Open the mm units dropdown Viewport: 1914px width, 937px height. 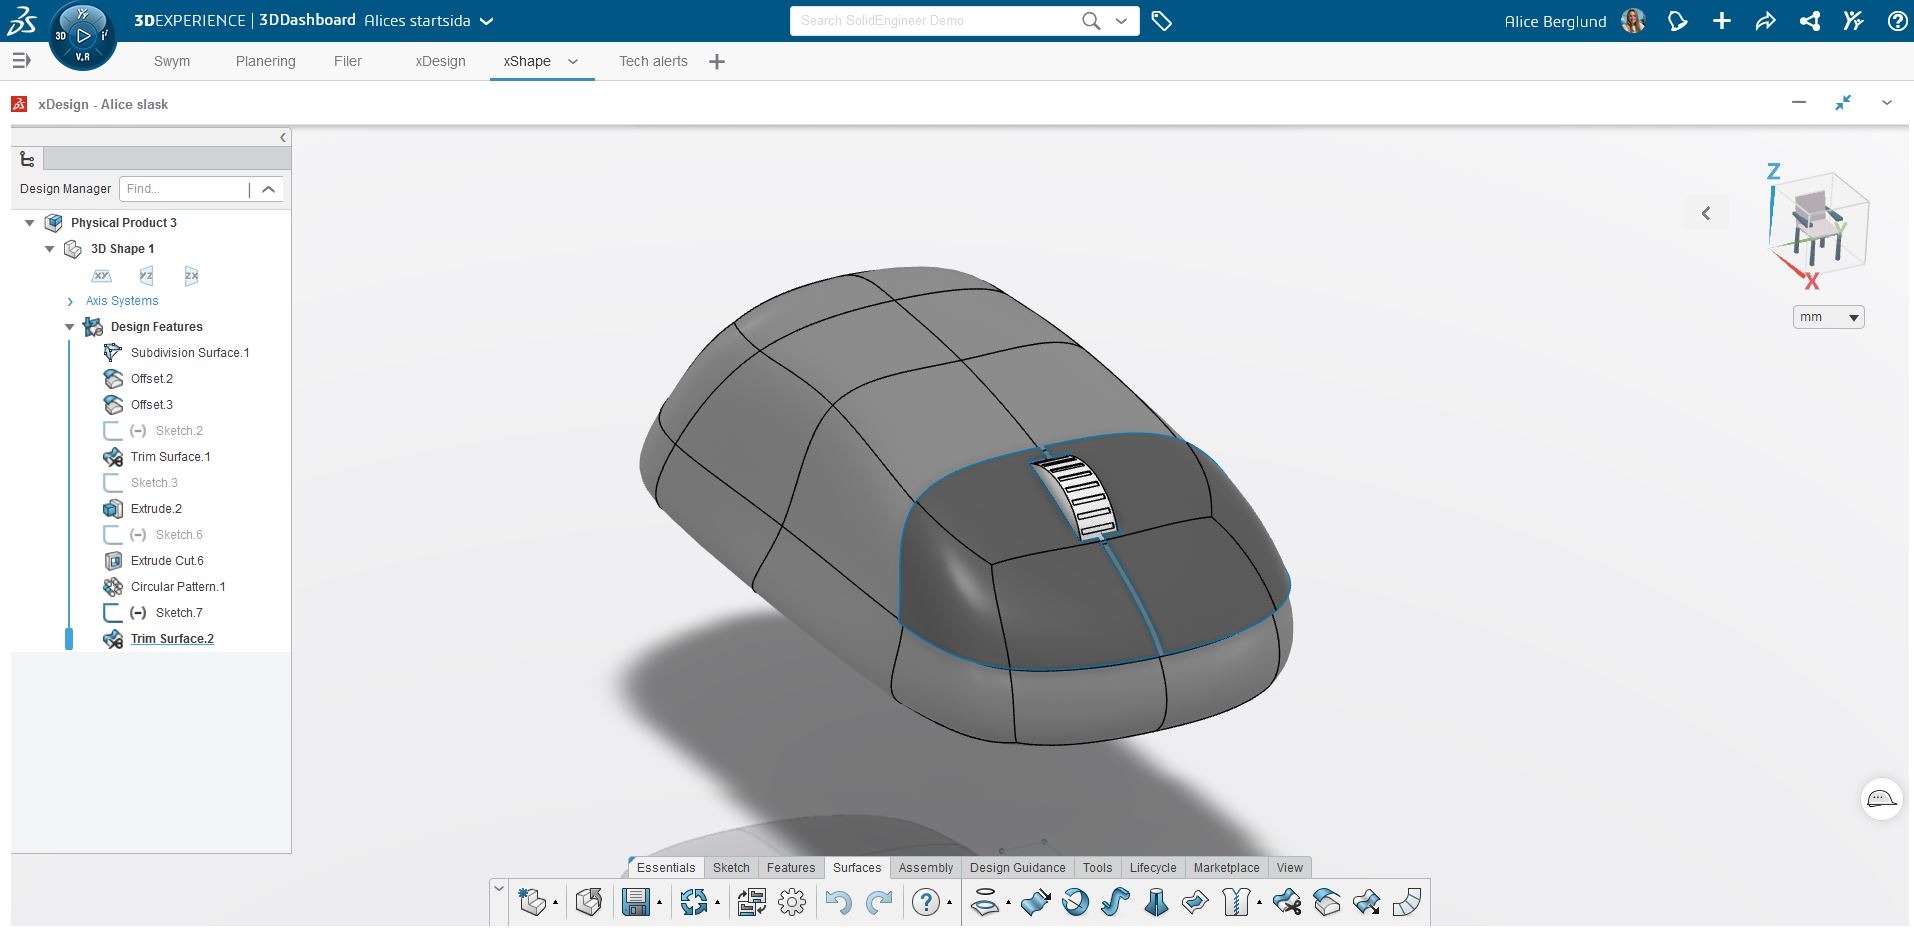pyautogui.click(x=1828, y=317)
